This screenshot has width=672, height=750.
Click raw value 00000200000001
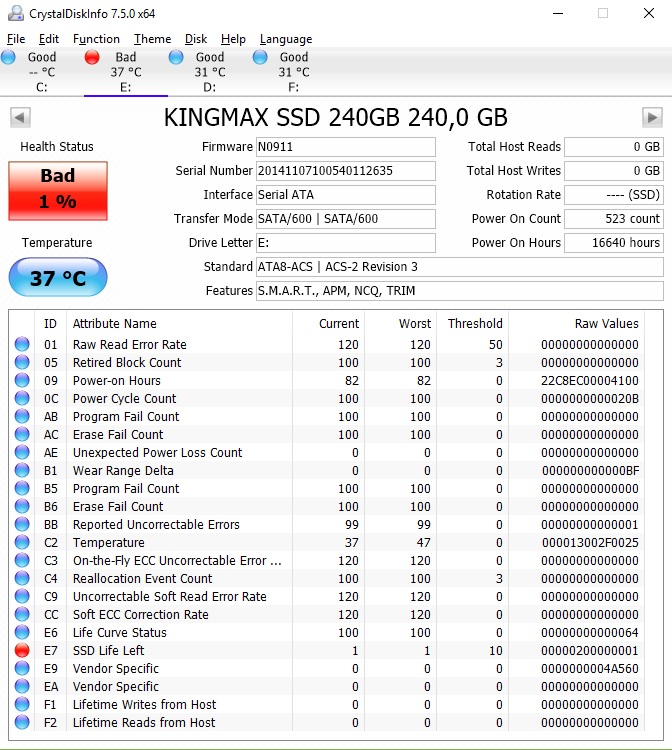pyautogui.click(x=590, y=651)
